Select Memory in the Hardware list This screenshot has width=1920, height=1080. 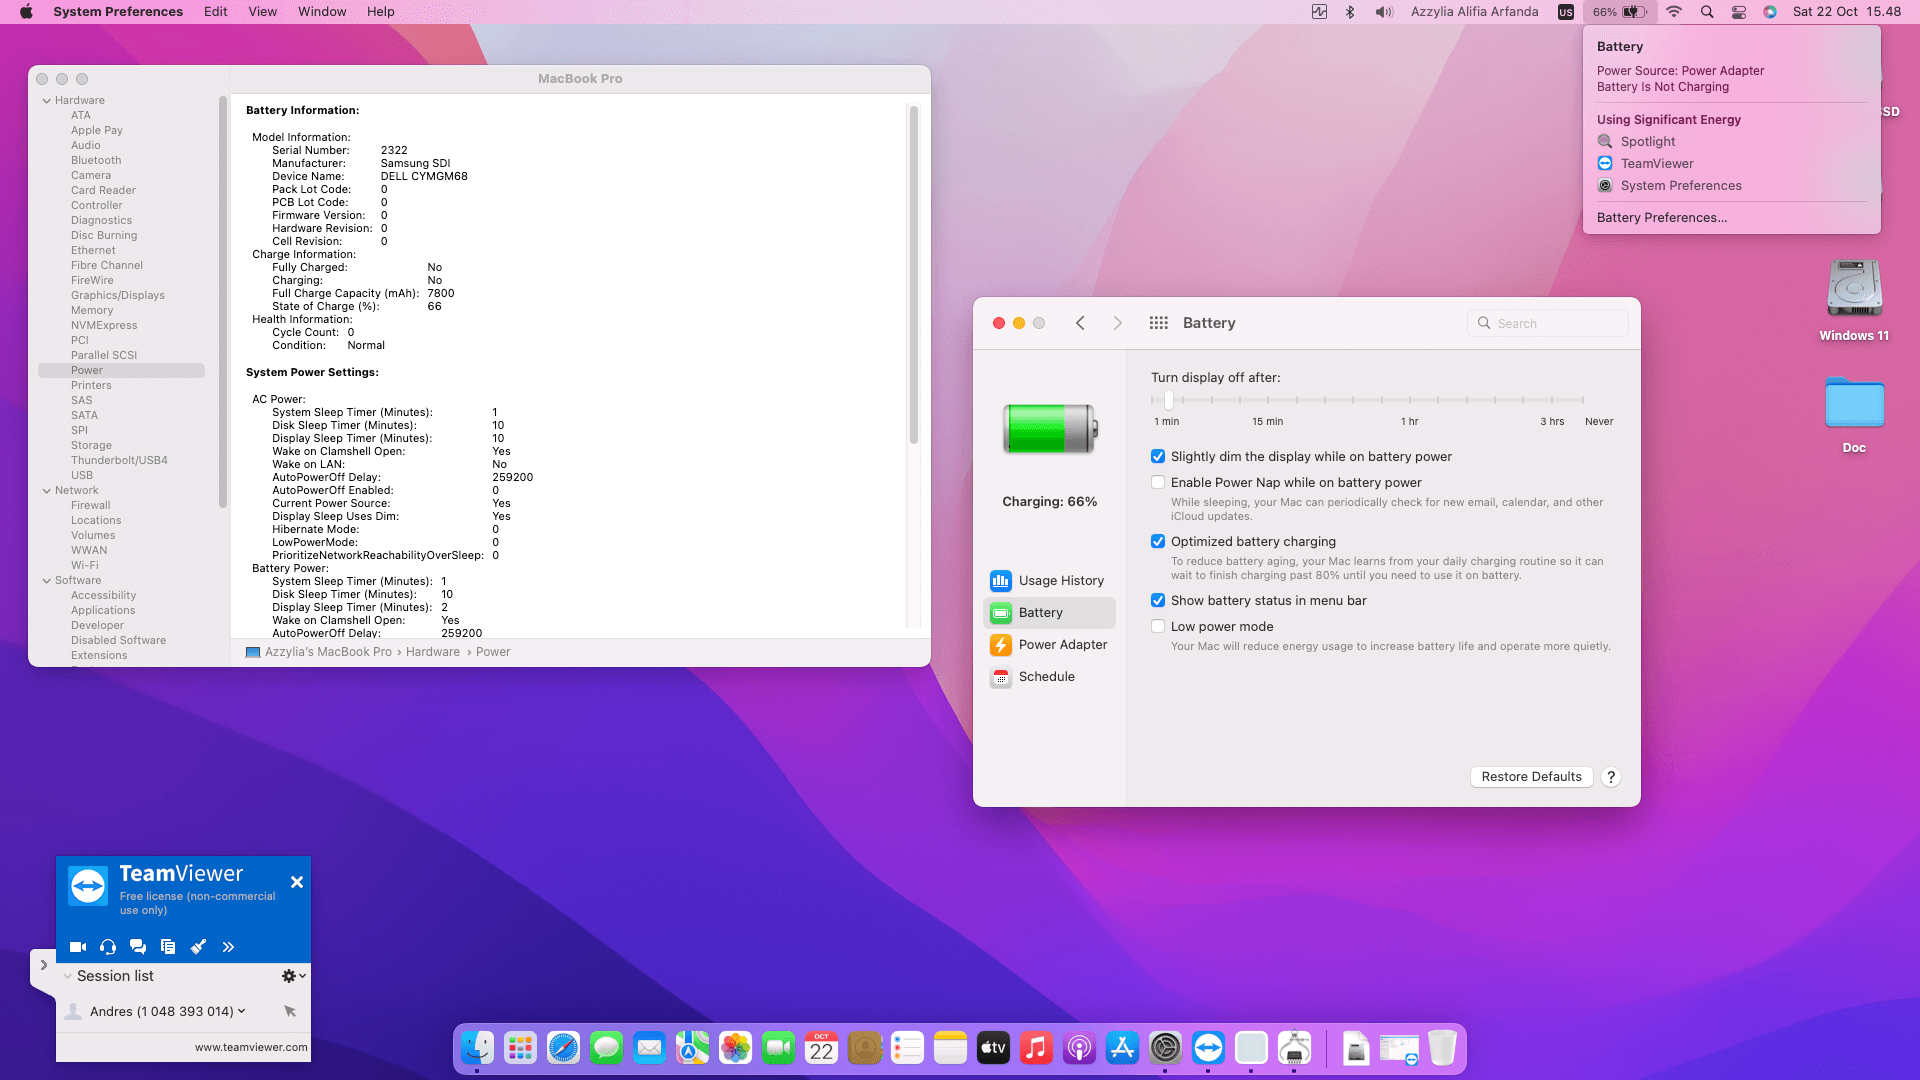[92, 310]
